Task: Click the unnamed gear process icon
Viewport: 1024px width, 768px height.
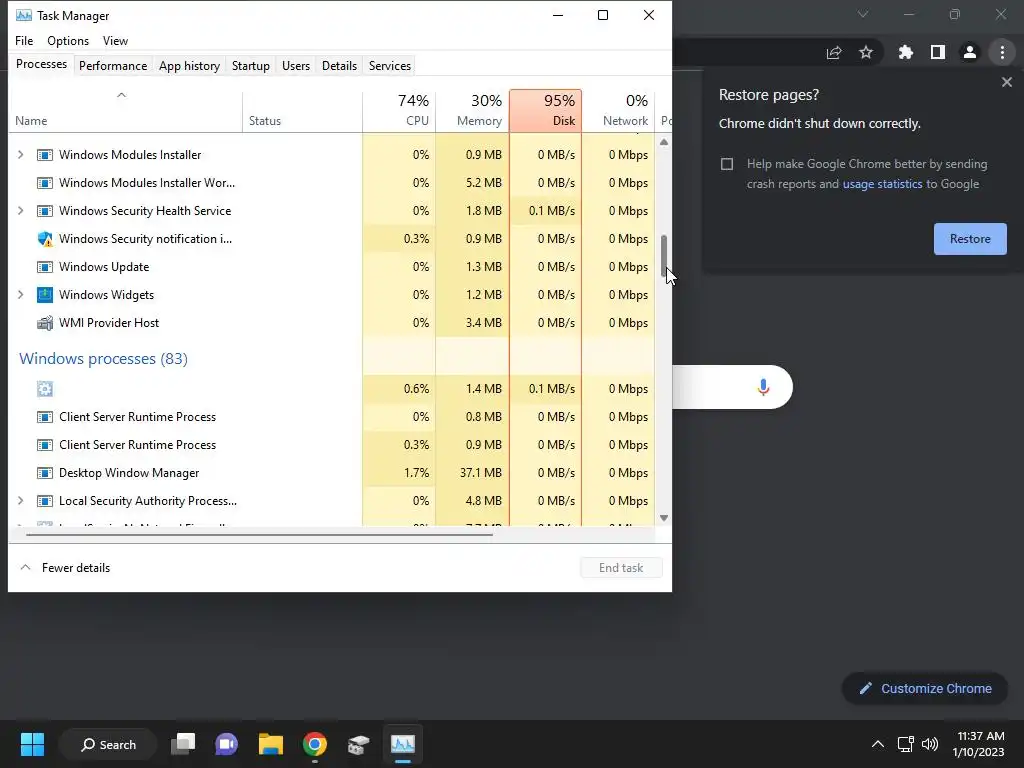Action: [44, 389]
